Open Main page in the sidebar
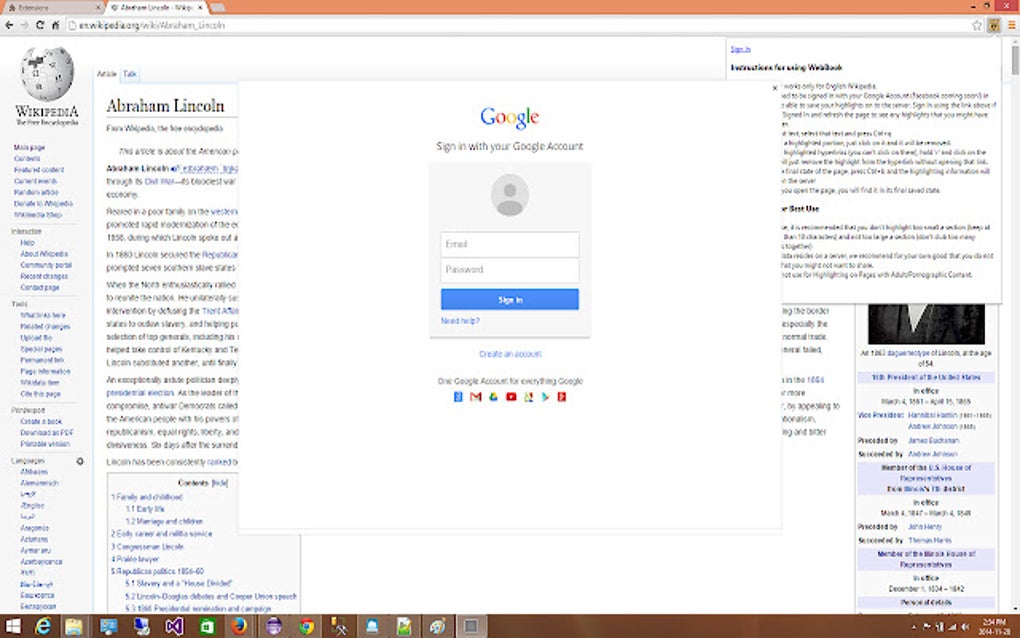 tap(29, 148)
